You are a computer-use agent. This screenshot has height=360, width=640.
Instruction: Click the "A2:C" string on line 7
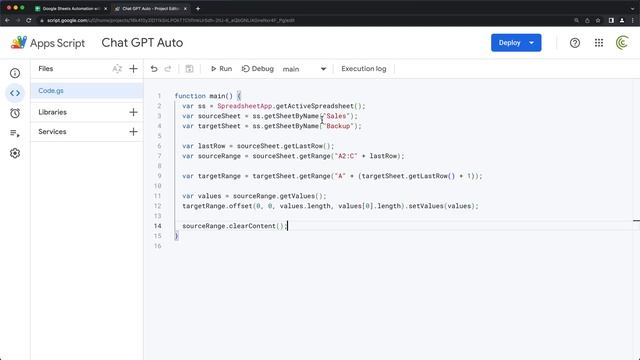tap(346, 156)
